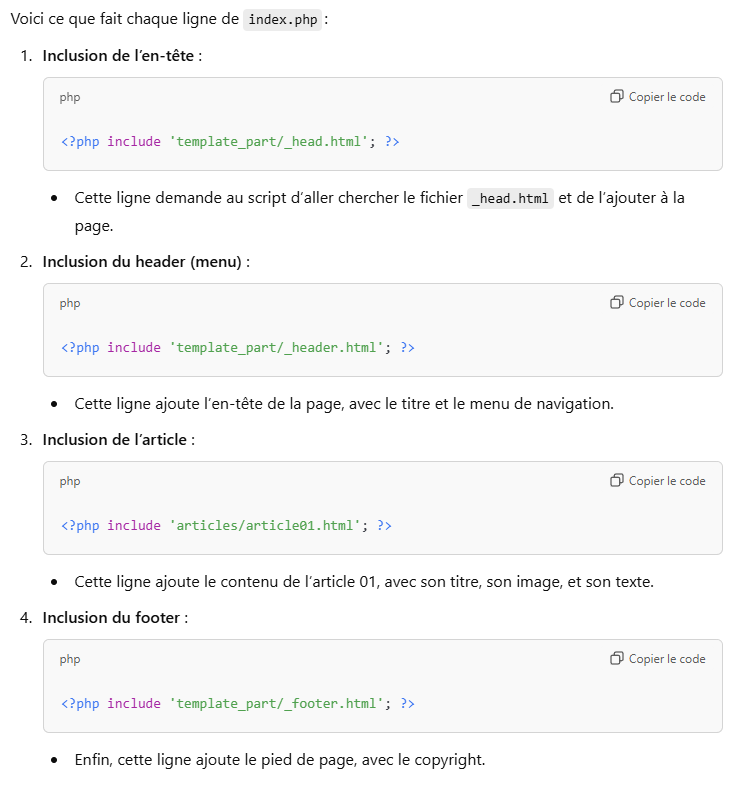Click the php language label of the footer code block
The height and width of the screenshot is (800, 738).
pyautogui.click(x=70, y=659)
